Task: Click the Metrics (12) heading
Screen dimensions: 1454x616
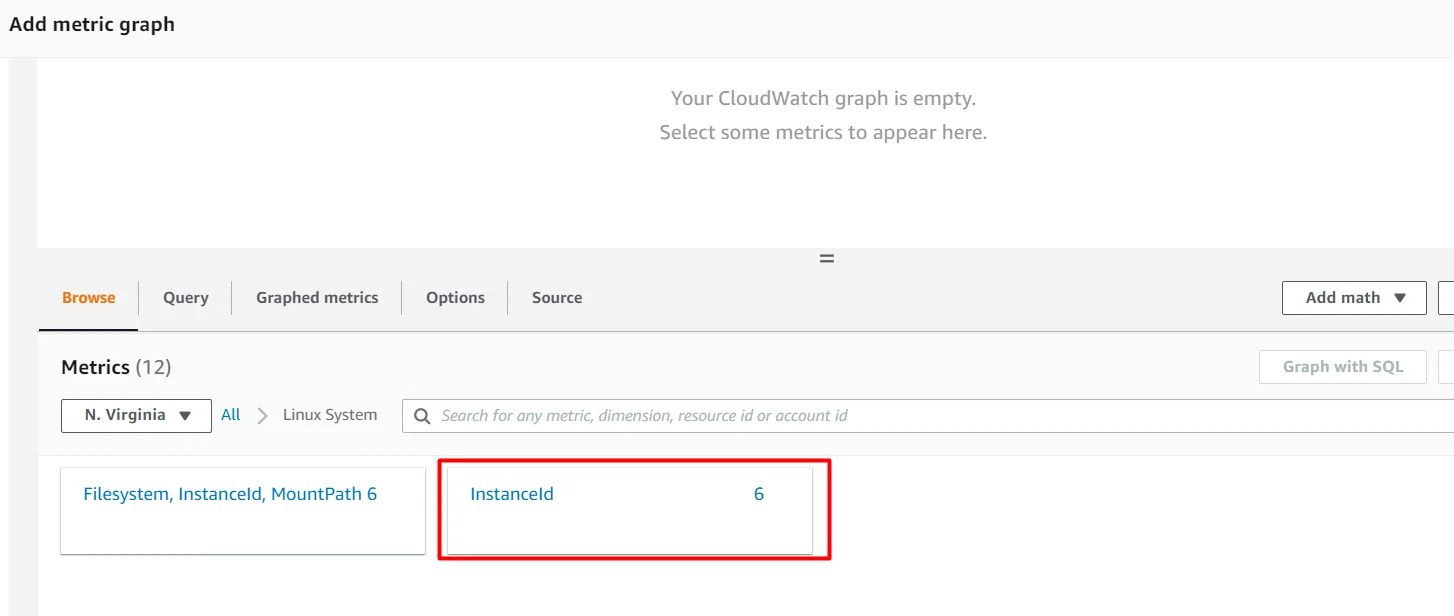Action: pyautogui.click(x=116, y=367)
